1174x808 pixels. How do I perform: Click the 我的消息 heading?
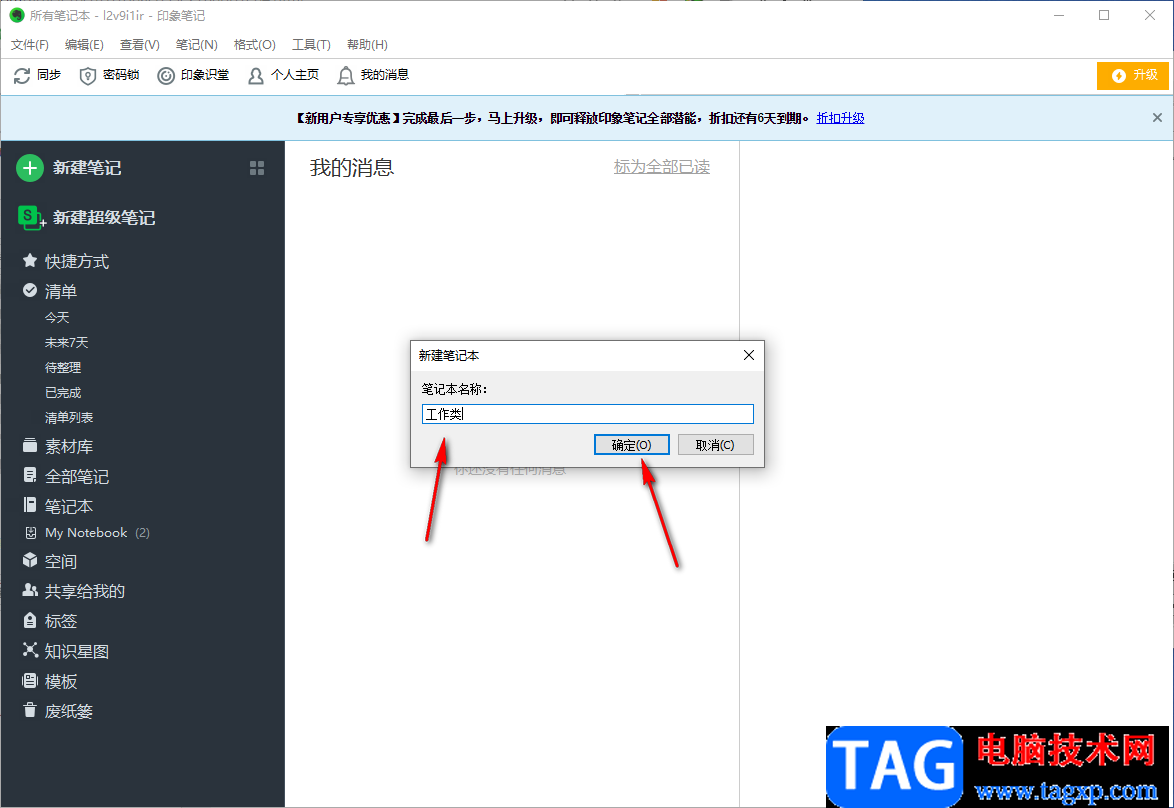click(352, 168)
